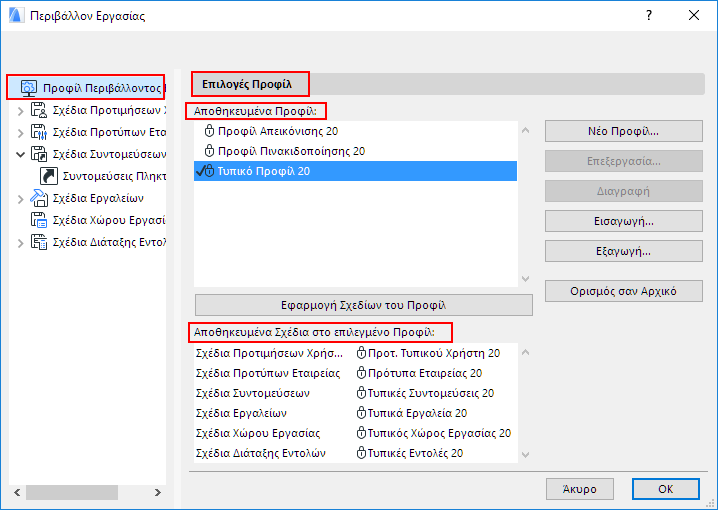
Task: Click the Προφίλ Περιβάλλοντος monitor icon
Action: (x=29, y=88)
